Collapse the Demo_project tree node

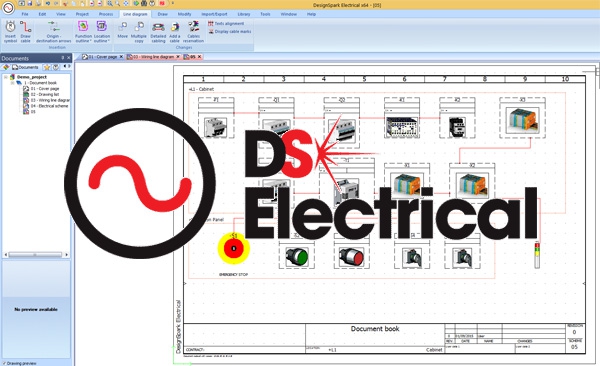[x=6, y=77]
